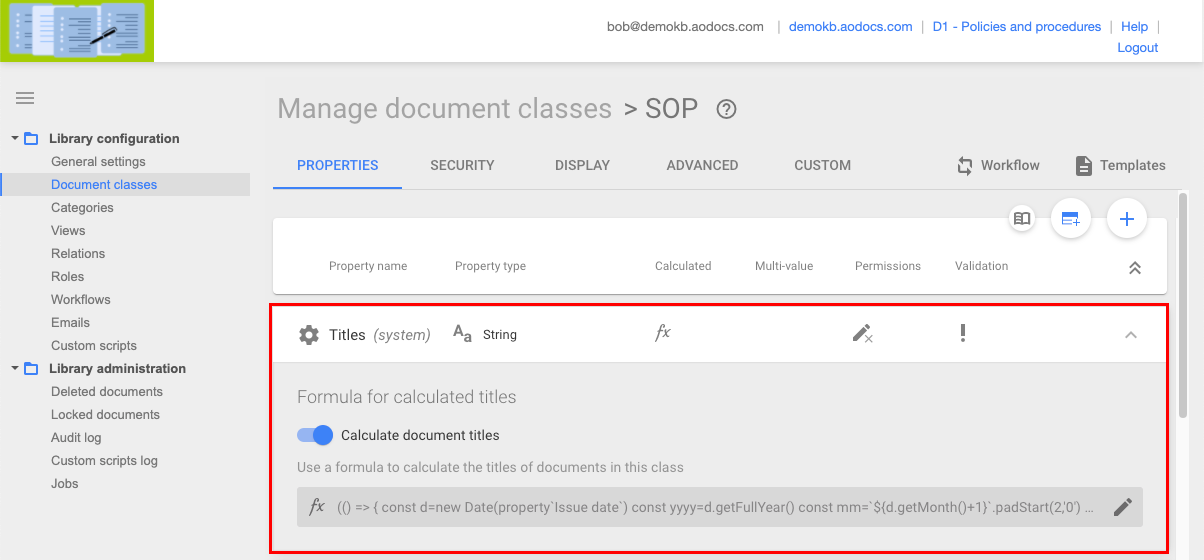Click the Formula for calculated titles heading
Screen dimensions: 1204x560
(x=407, y=397)
